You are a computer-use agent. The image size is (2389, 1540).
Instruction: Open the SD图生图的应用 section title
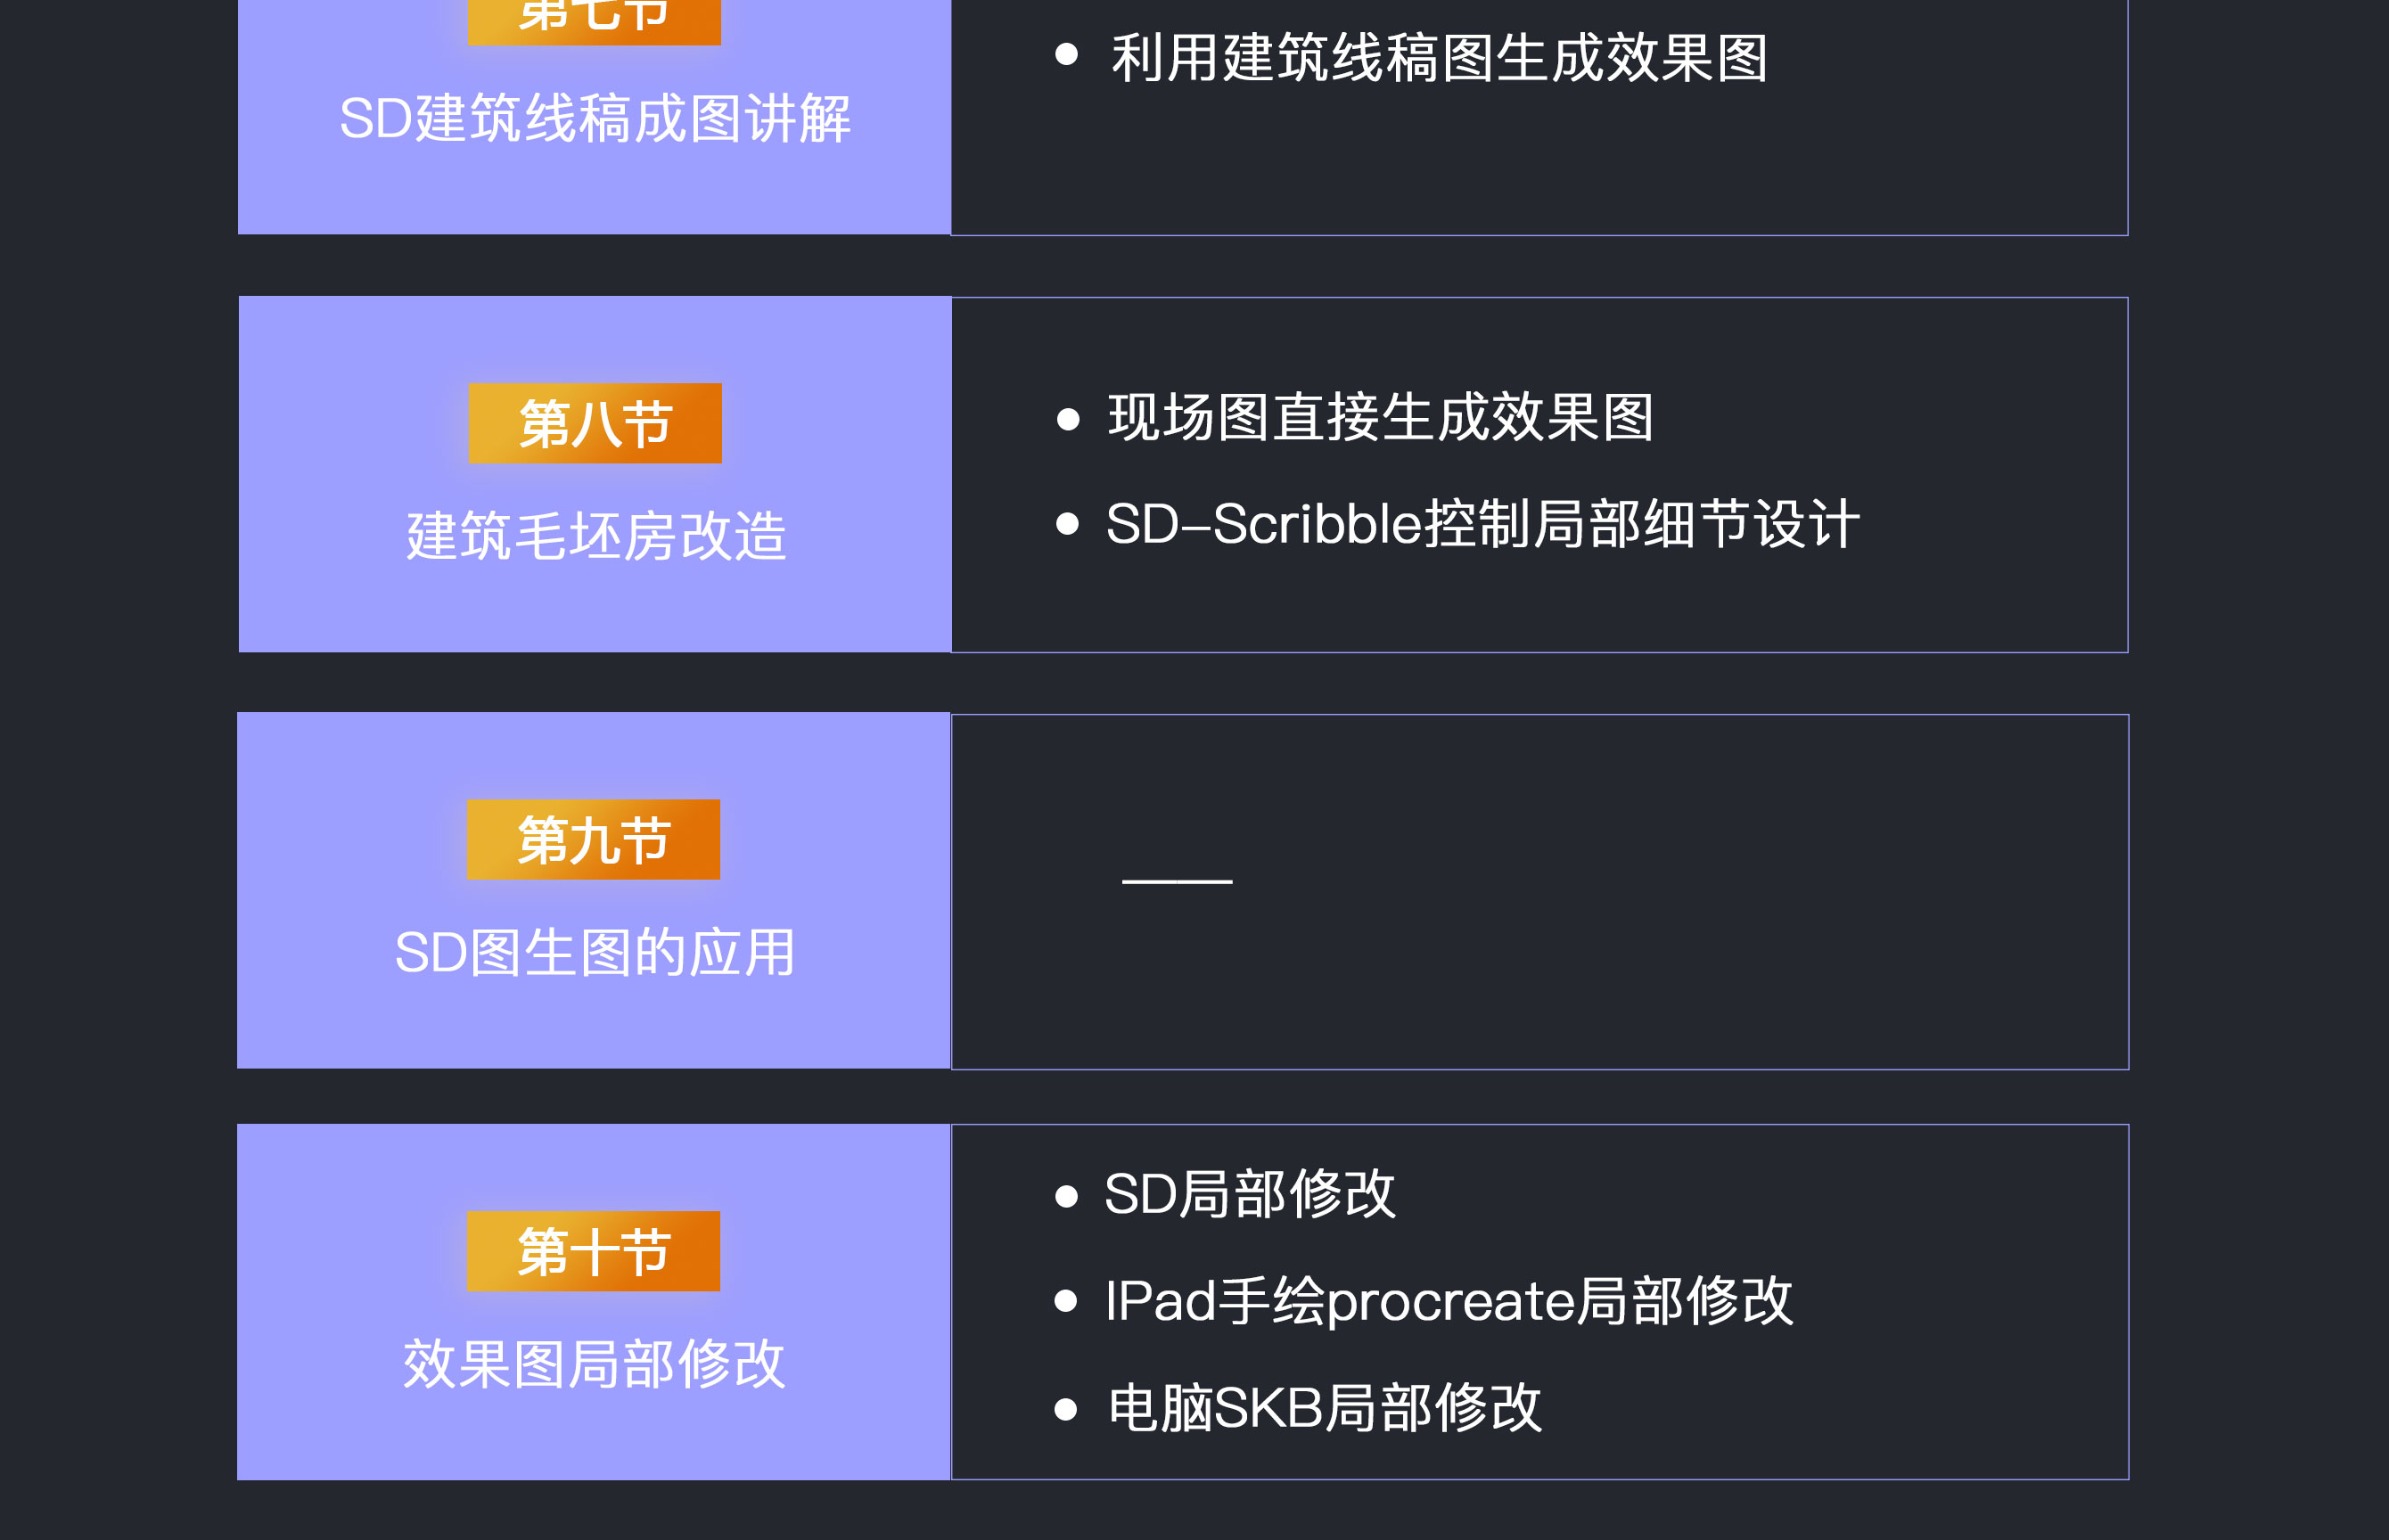click(x=595, y=952)
